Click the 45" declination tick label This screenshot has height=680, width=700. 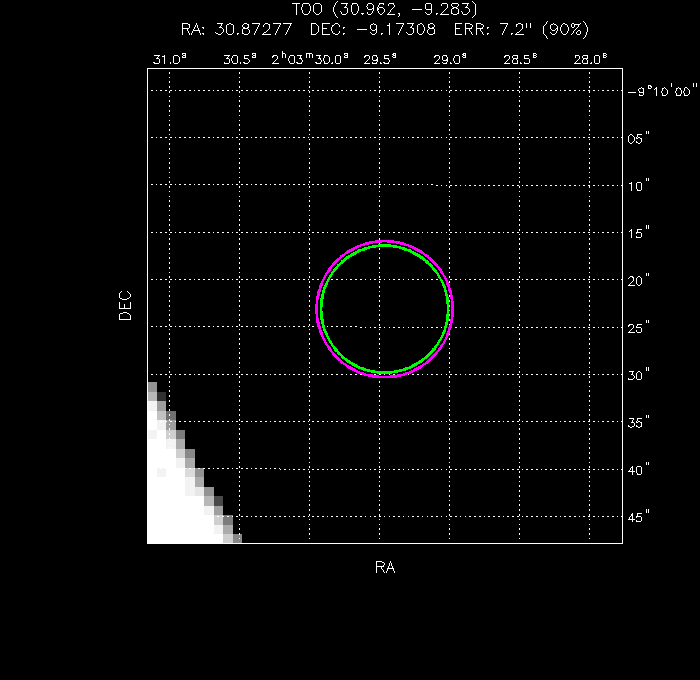click(638, 517)
